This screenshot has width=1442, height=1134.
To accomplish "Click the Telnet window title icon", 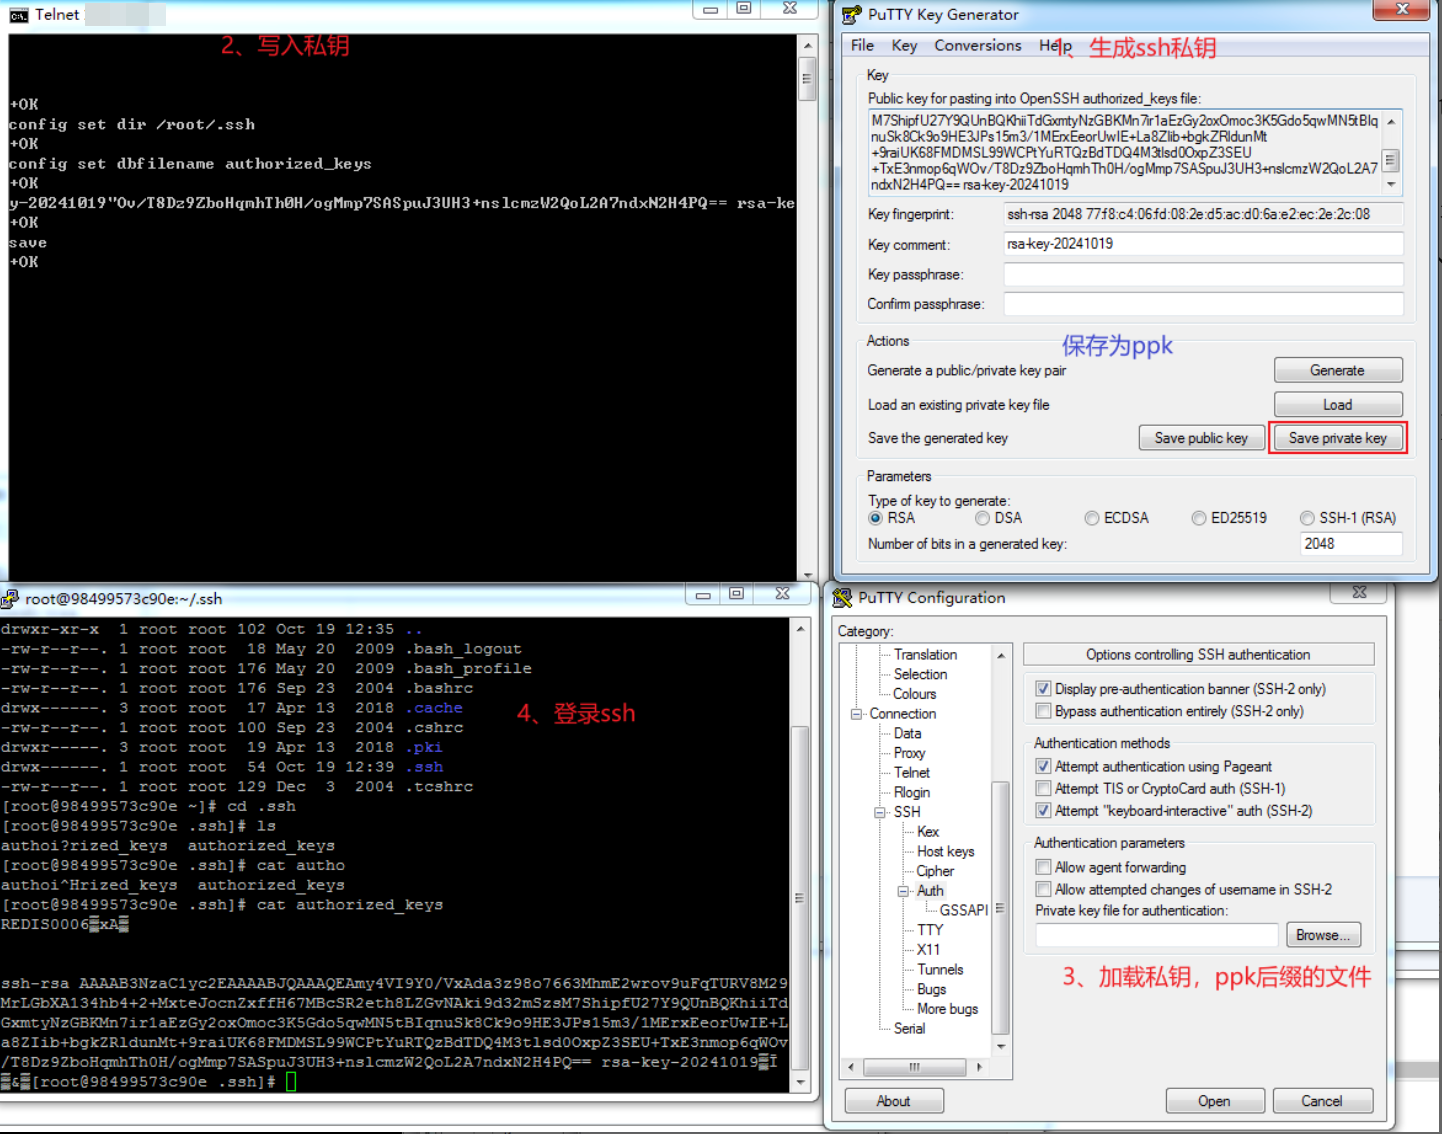I will pos(18,14).
